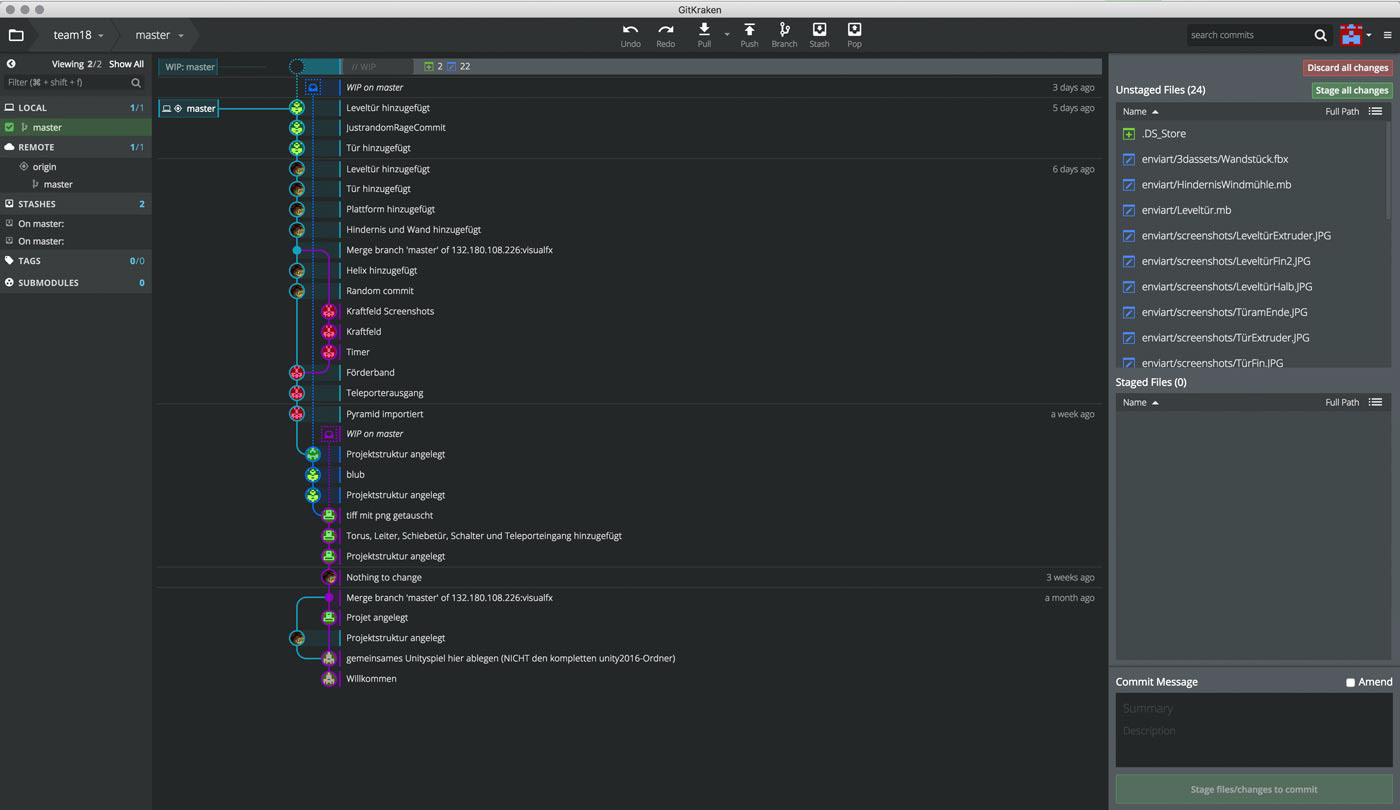This screenshot has height=810, width=1400.
Task: Click the filter magnifier icon in the sidebar
Action: coord(137,83)
